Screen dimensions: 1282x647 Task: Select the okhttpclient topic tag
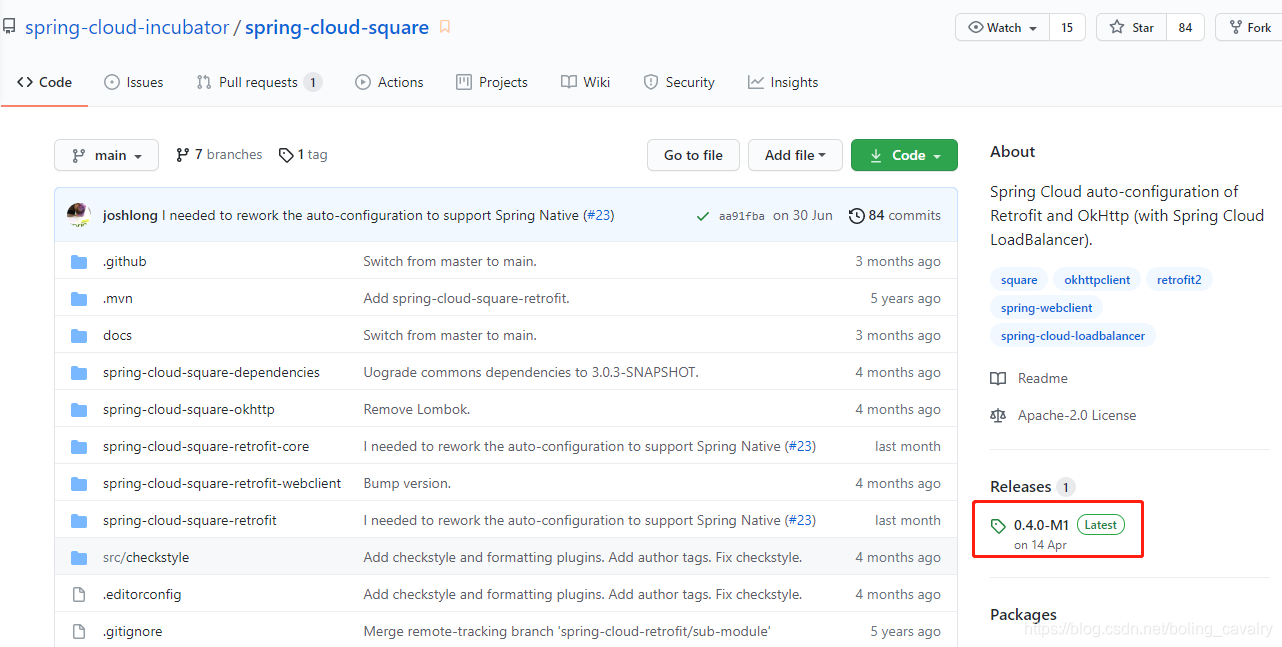coord(1097,280)
